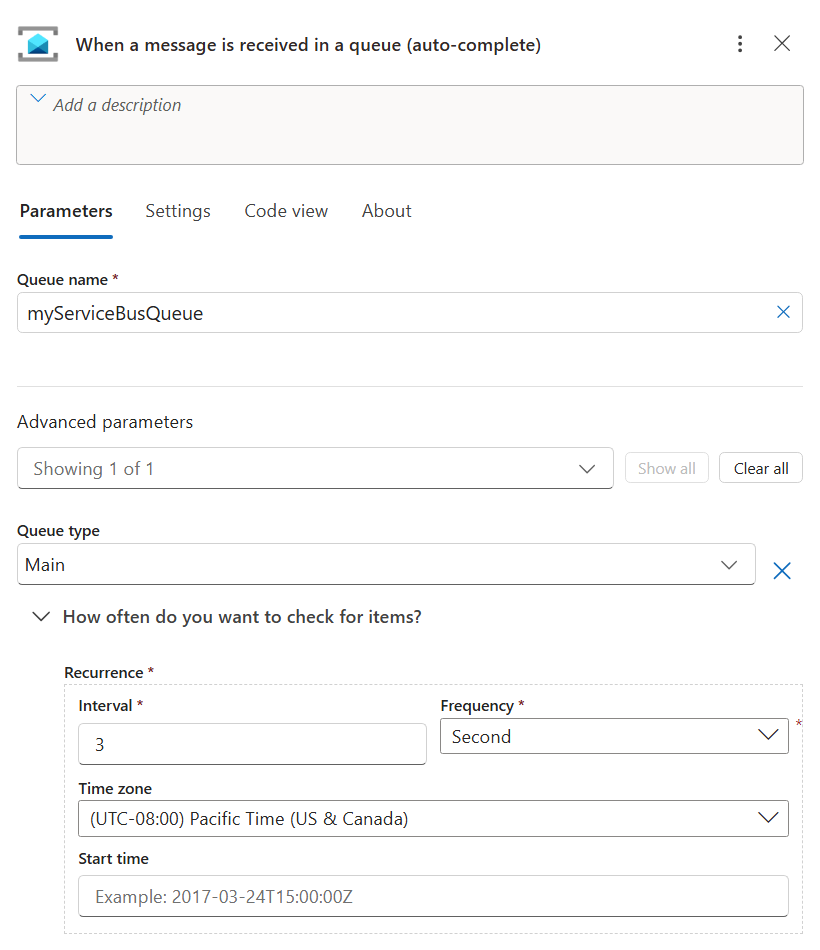This screenshot has width=820, height=950.
Task: Collapse How often do you want to check
Action: coord(41,617)
